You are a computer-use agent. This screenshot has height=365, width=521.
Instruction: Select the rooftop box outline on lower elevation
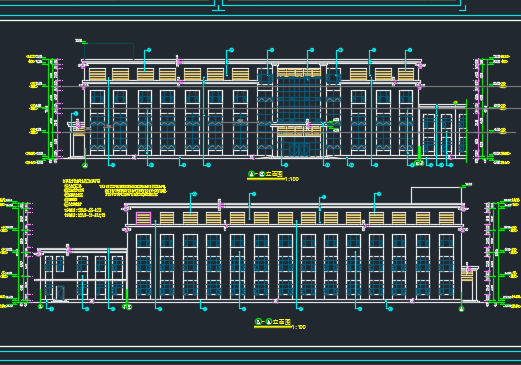436,195
